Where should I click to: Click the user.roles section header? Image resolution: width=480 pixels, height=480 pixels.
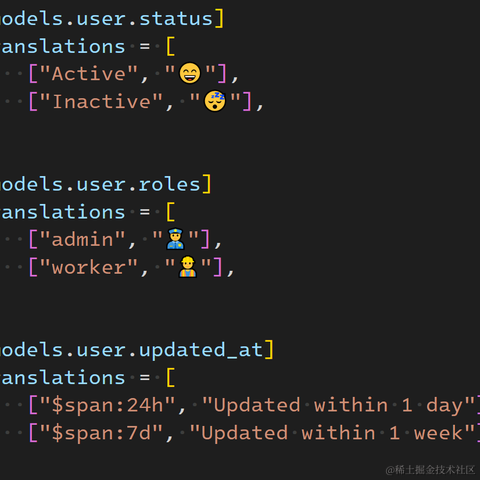click(100, 184)
